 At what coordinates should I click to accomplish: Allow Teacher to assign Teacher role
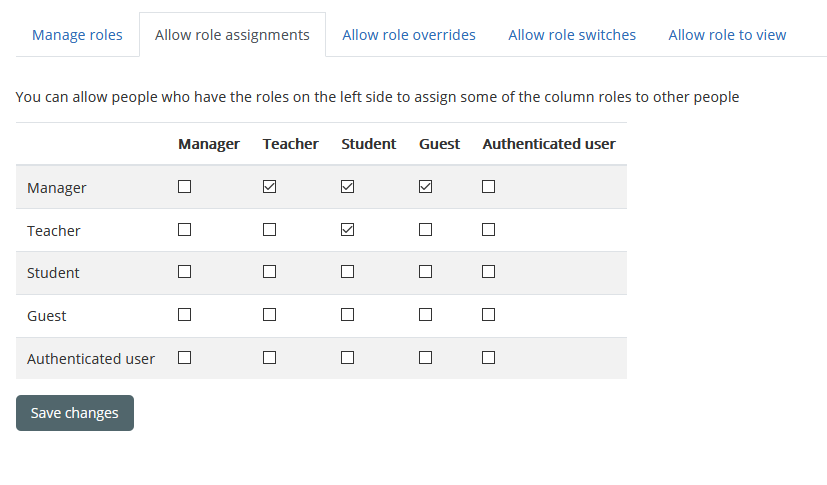tap(269, 230)
